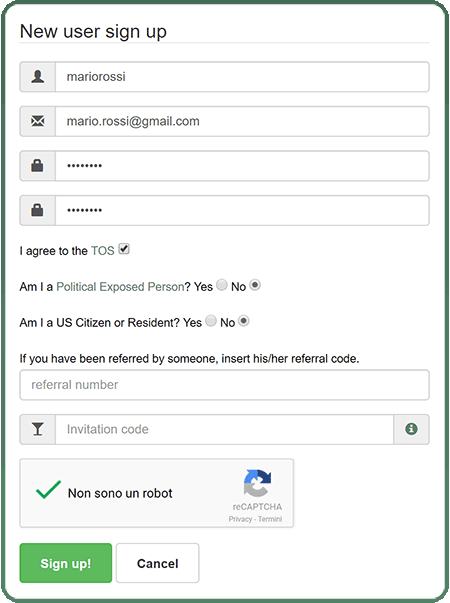Select No for US Citizen or Resident
Screen dimensions: 450x603
point(244,321)
